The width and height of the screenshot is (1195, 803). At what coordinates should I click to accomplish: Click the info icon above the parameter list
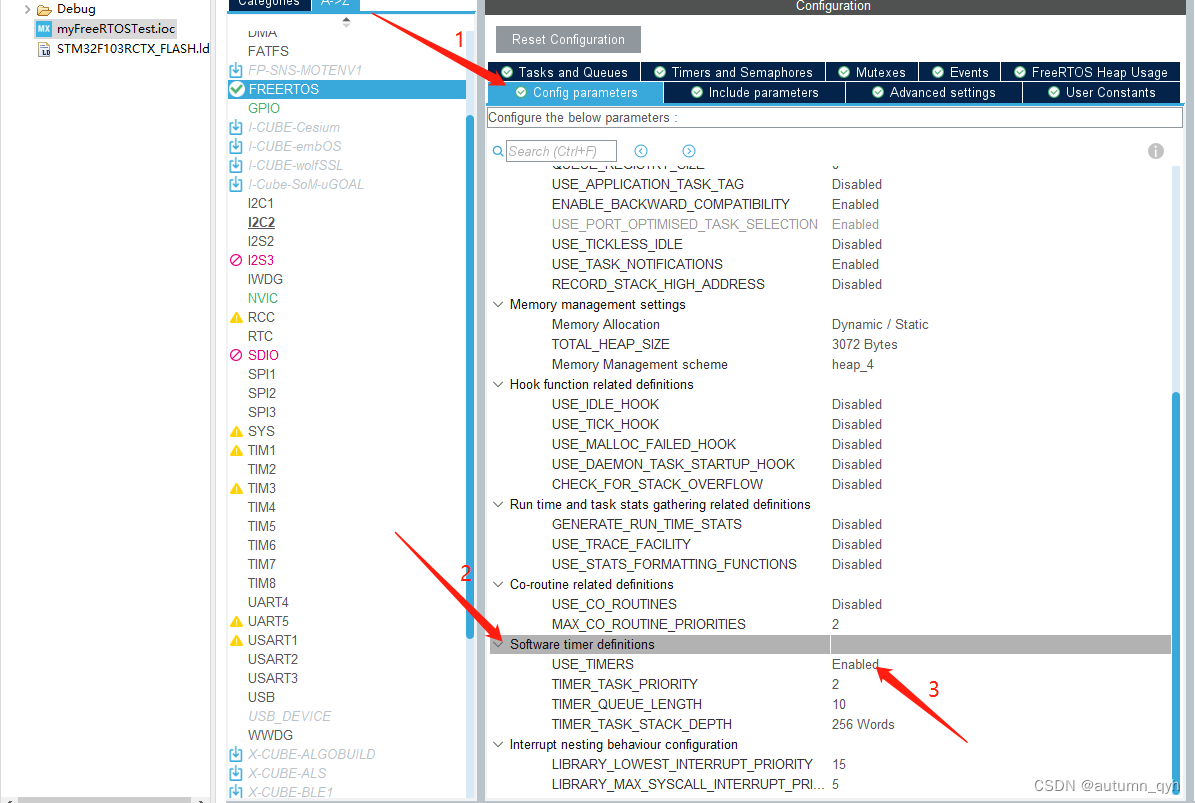(1156, 150)
